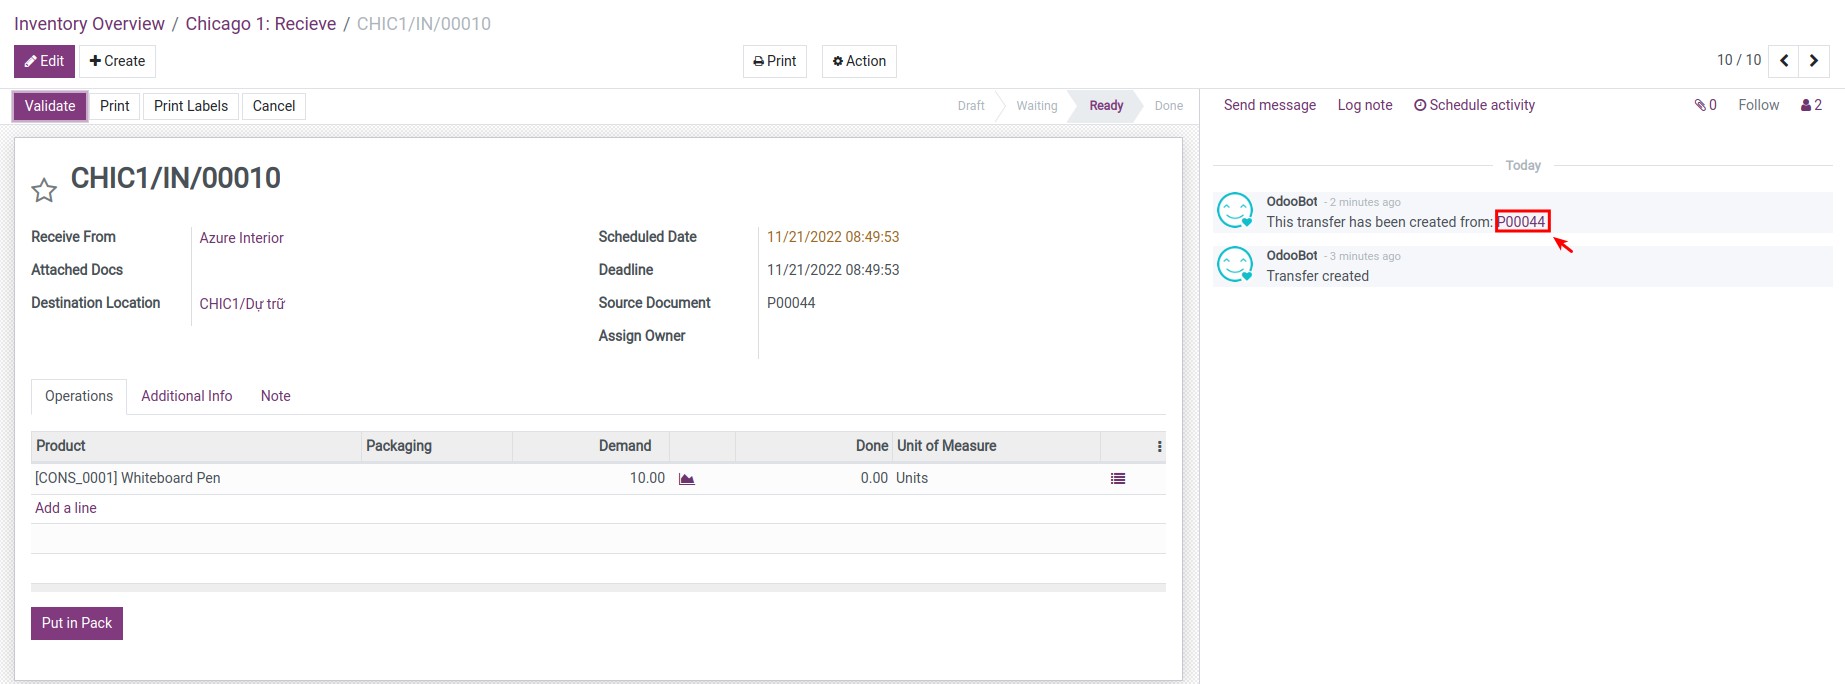Open detailed operations list icon for Whiteboard Pen
This screenshot has width=1845, height=684.
coord(1118,479)
